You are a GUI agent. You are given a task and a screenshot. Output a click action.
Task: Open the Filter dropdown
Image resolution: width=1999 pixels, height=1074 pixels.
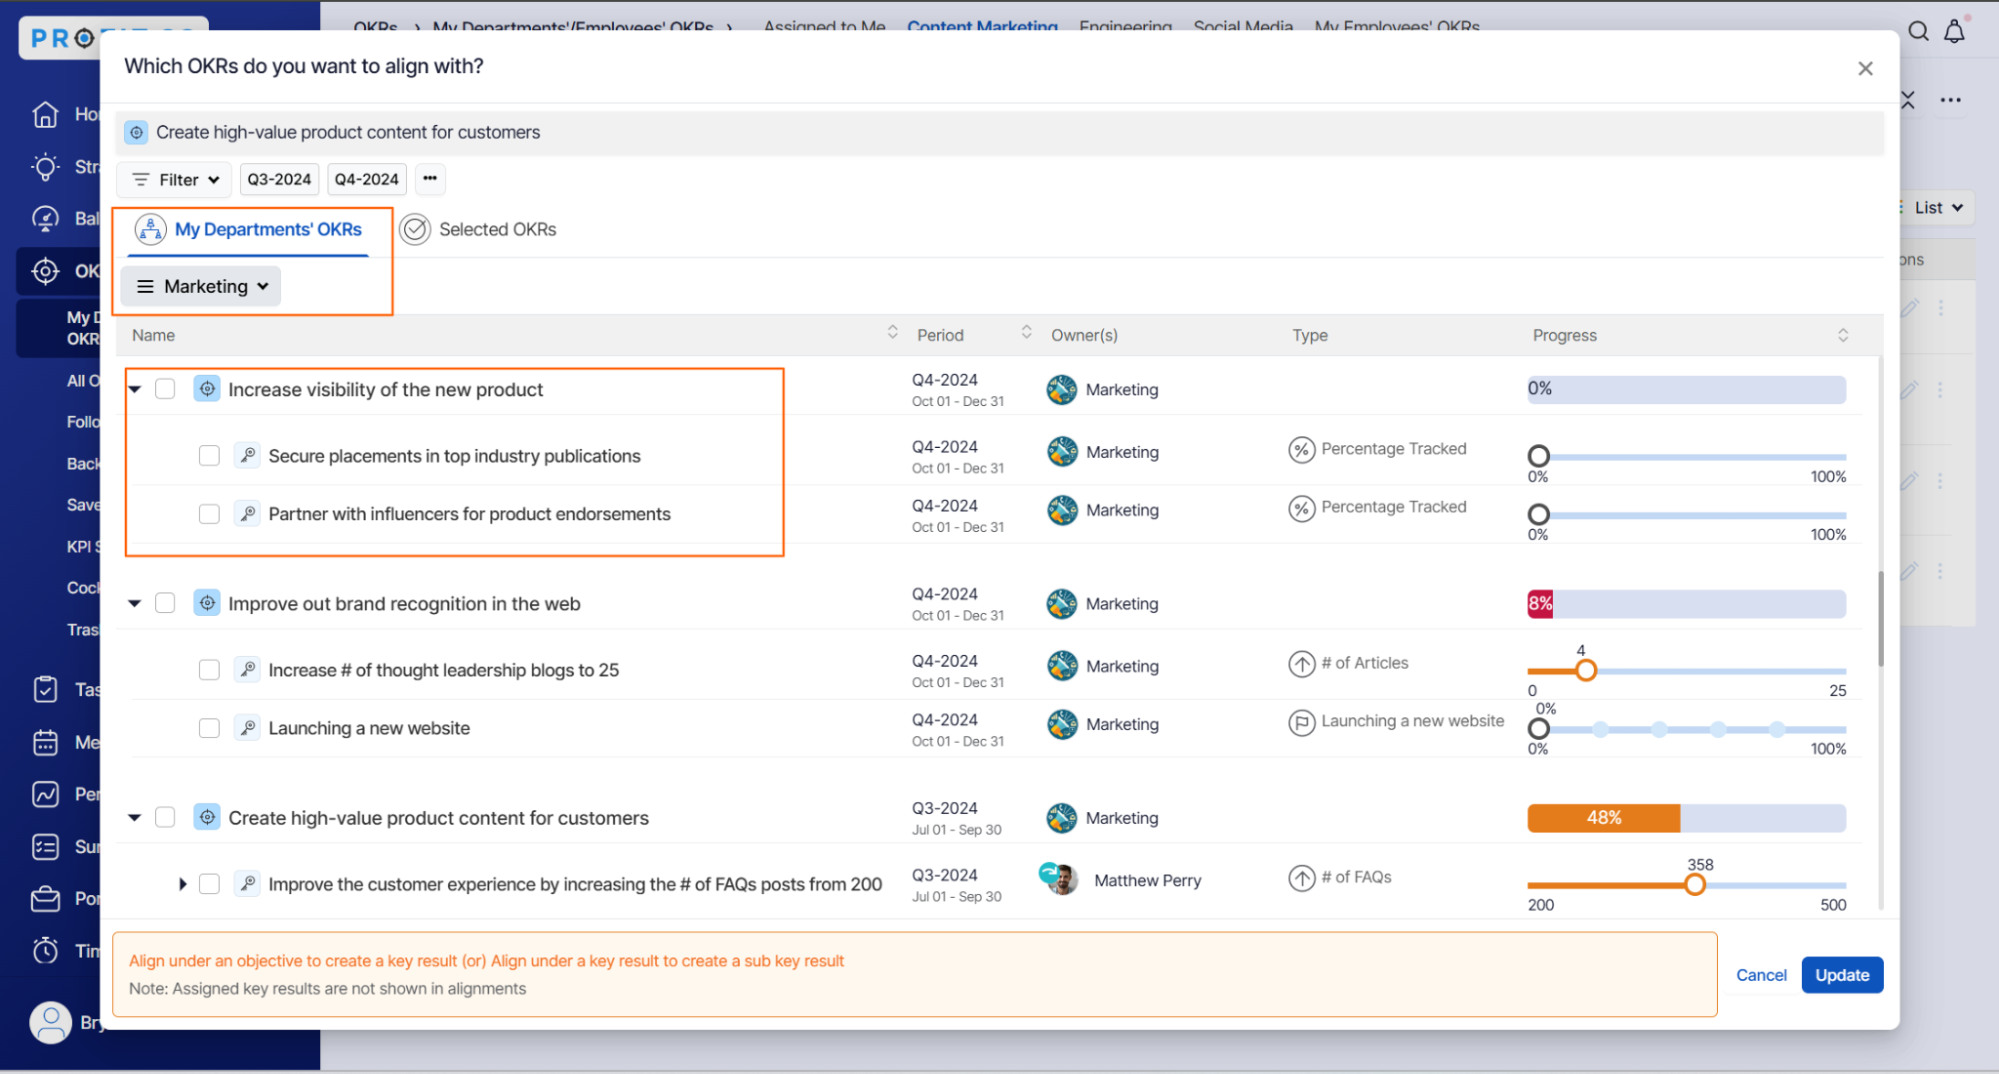coord(175,180)
